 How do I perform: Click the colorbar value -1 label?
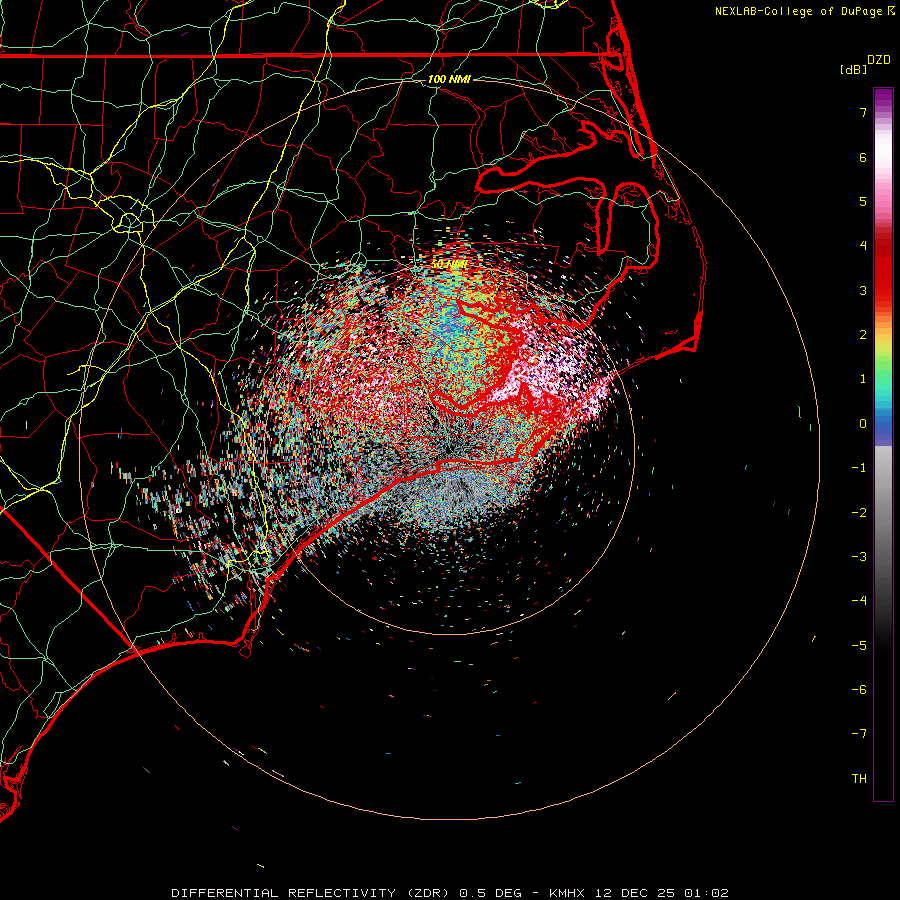(x=859, y=468)
